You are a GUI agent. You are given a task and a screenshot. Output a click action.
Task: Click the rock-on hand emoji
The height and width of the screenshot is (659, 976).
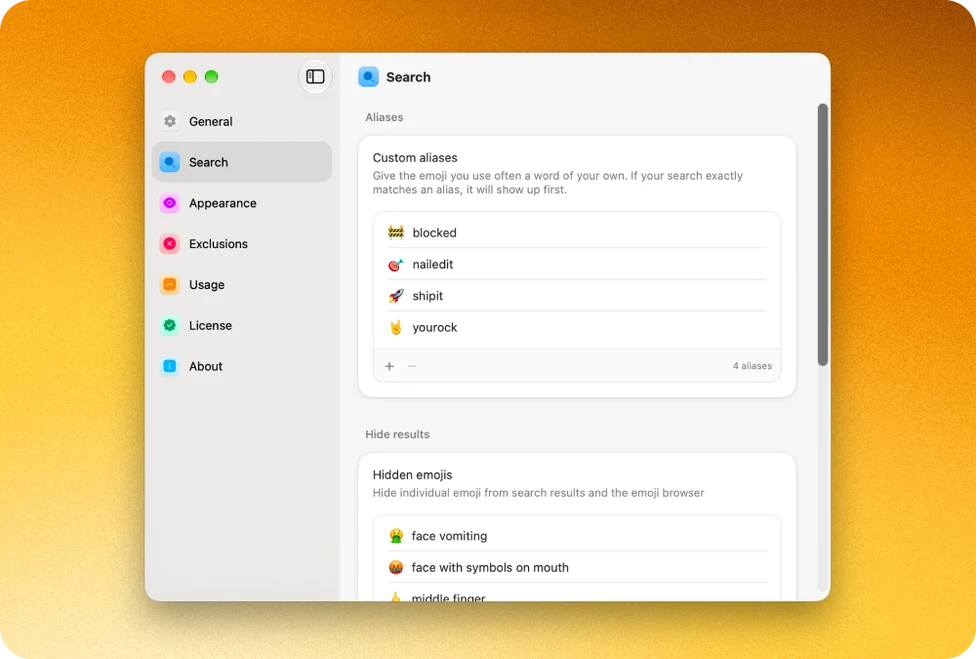click(396, 327)
